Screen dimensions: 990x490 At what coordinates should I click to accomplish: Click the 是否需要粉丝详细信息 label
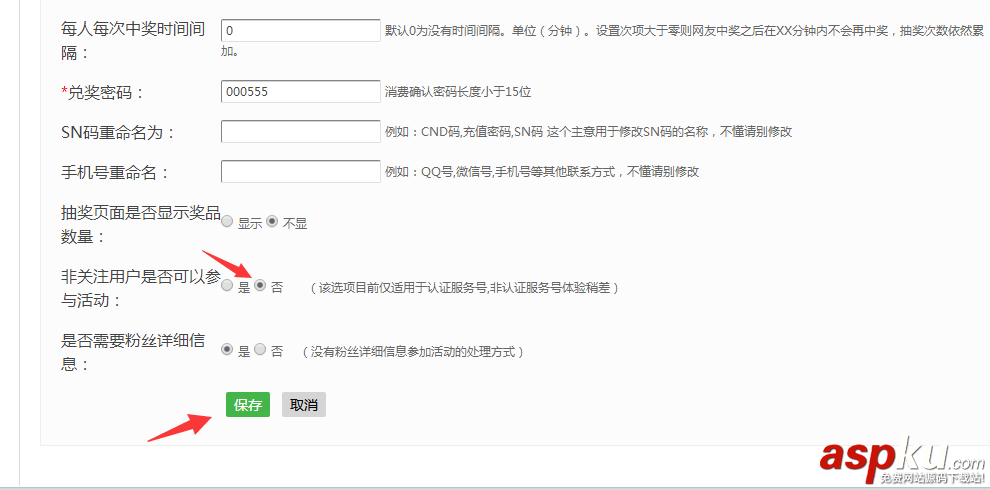tap(133, 352)
